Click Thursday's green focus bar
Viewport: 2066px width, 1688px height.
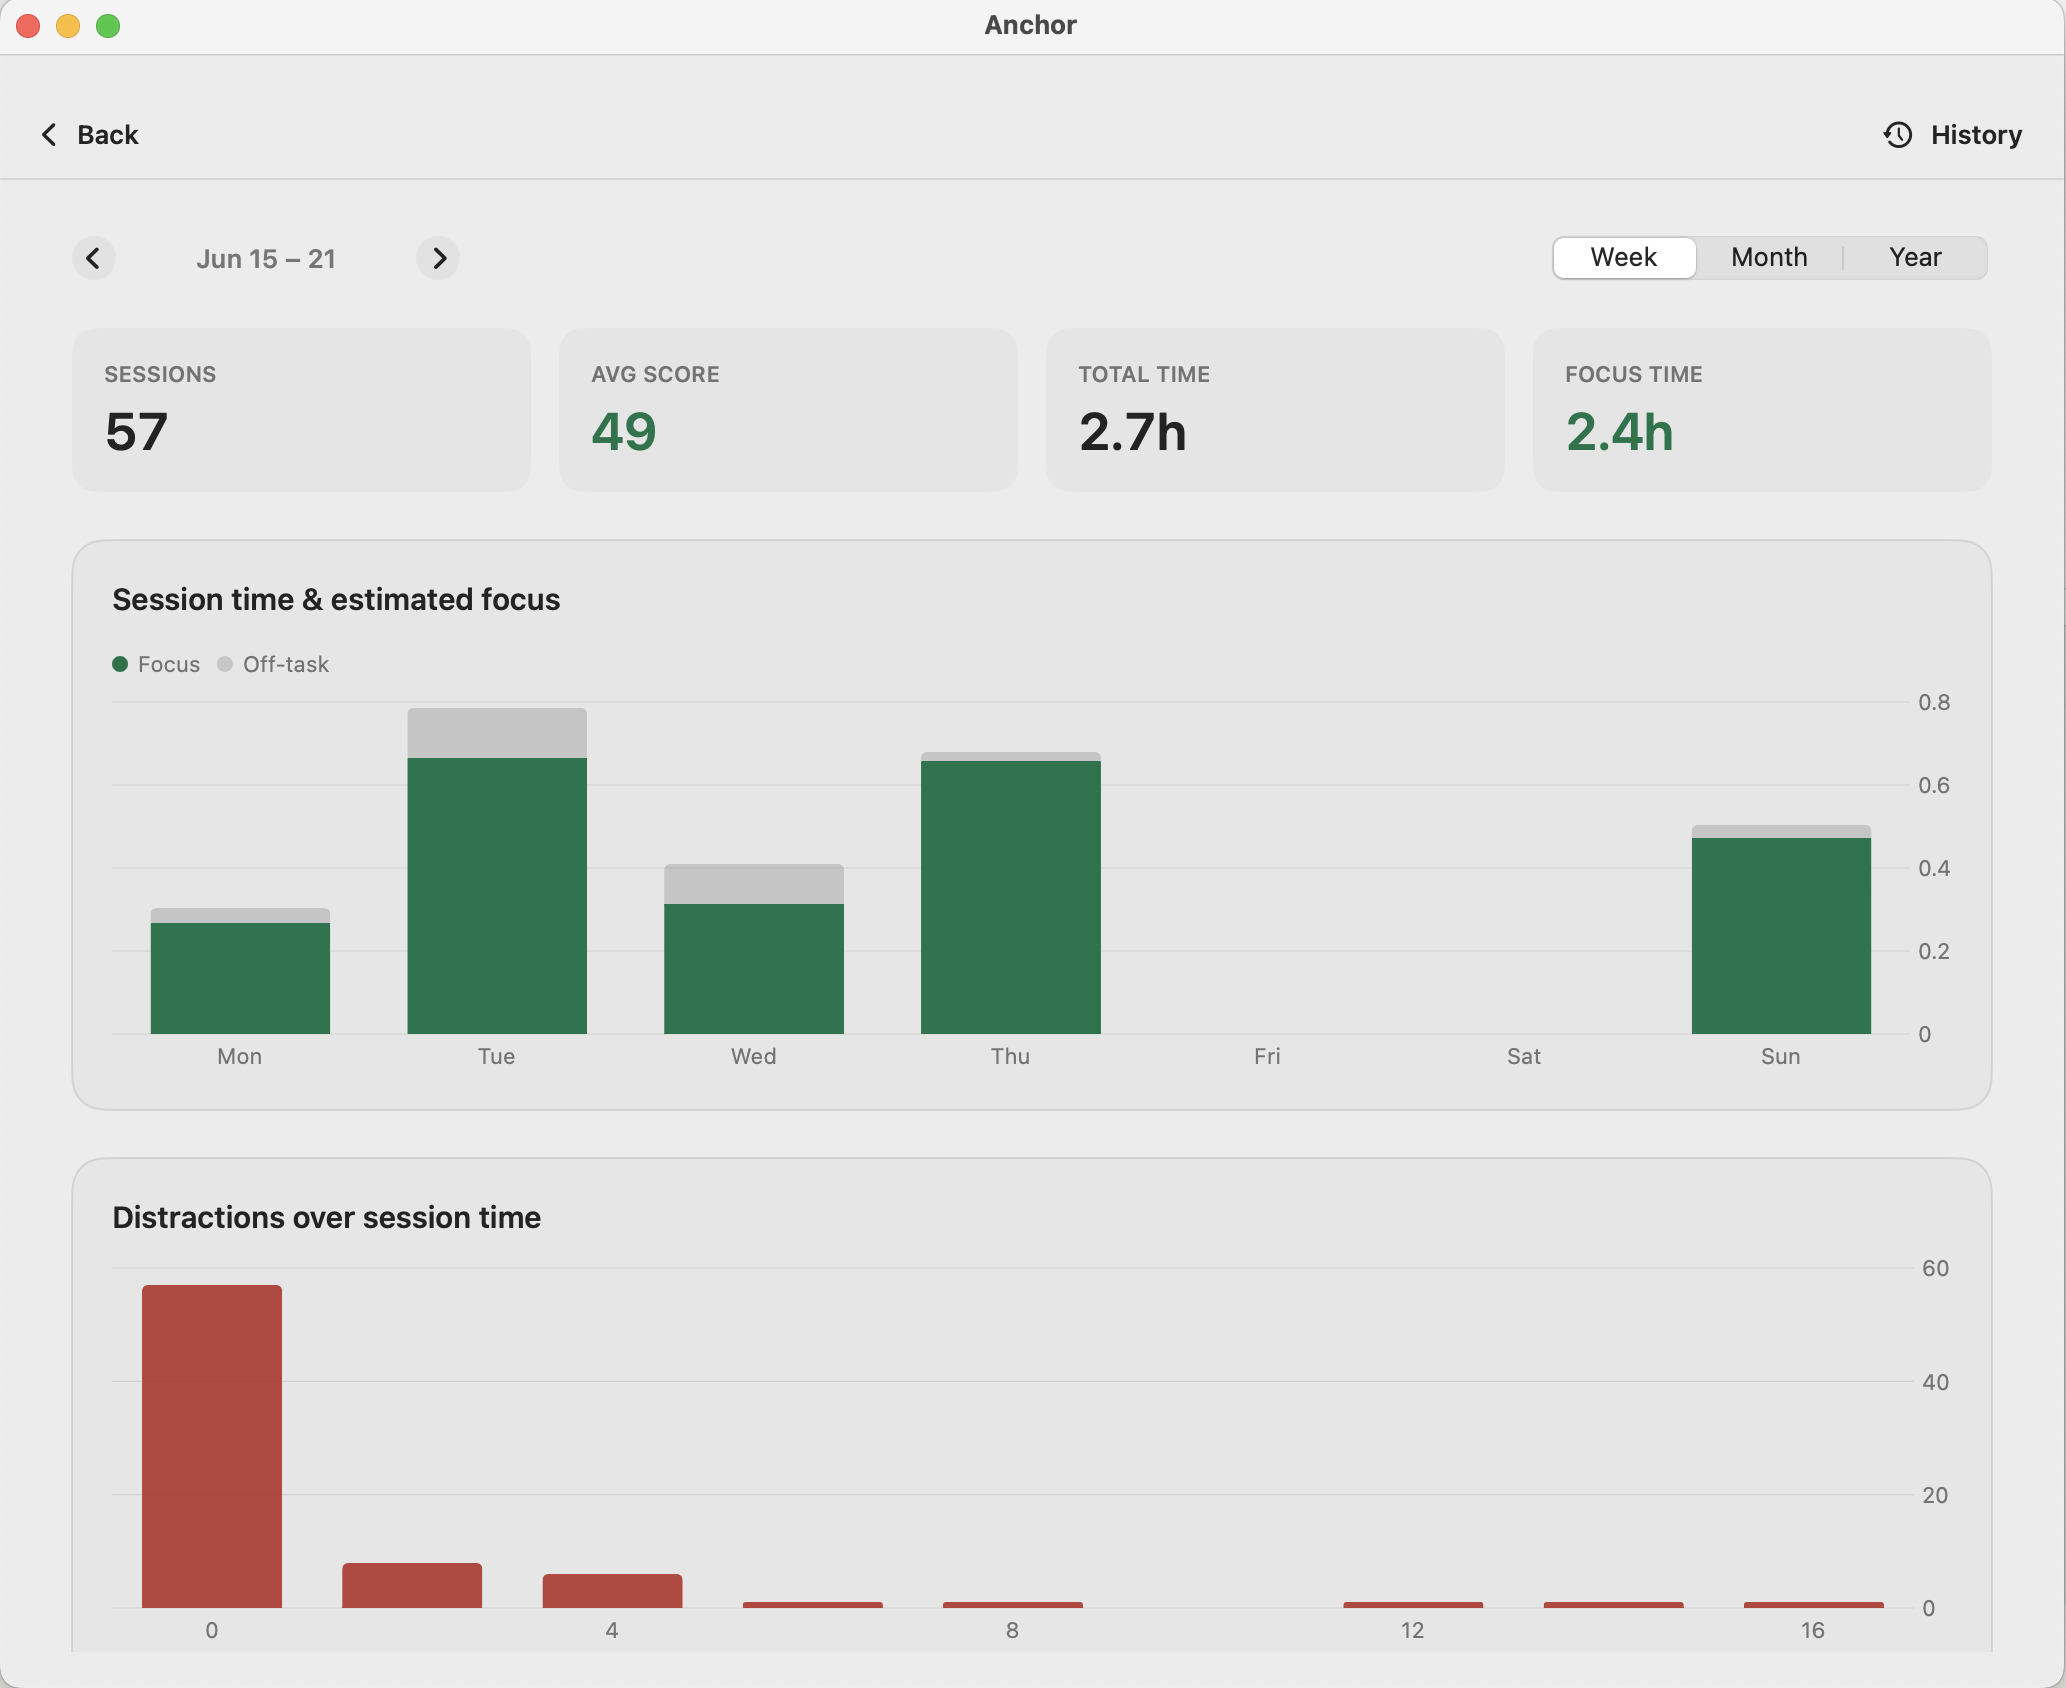(x=1011, y=898)
